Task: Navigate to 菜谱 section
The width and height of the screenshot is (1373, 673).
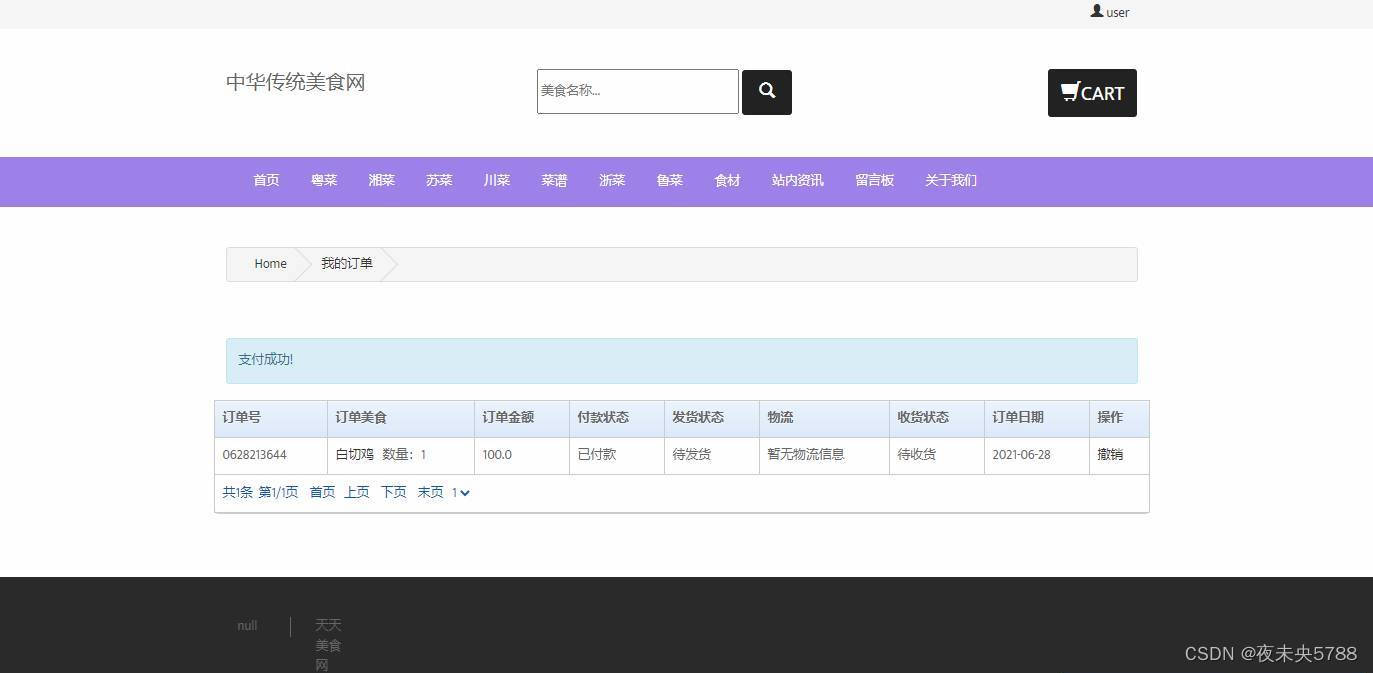Action: pyautogui.click(x=554, y=181)
